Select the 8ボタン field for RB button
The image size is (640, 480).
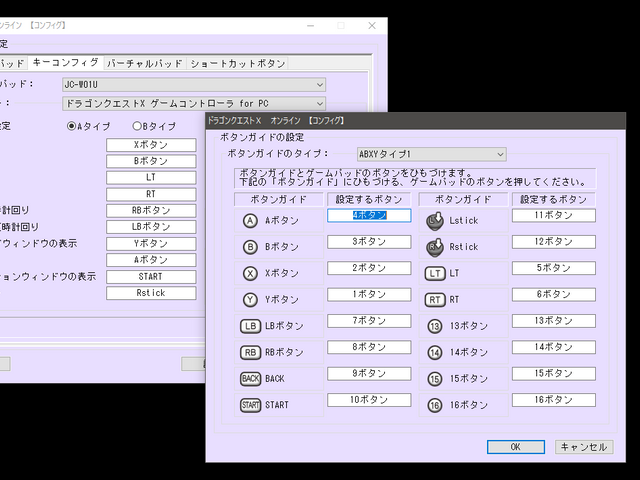[x=369, y=347]
